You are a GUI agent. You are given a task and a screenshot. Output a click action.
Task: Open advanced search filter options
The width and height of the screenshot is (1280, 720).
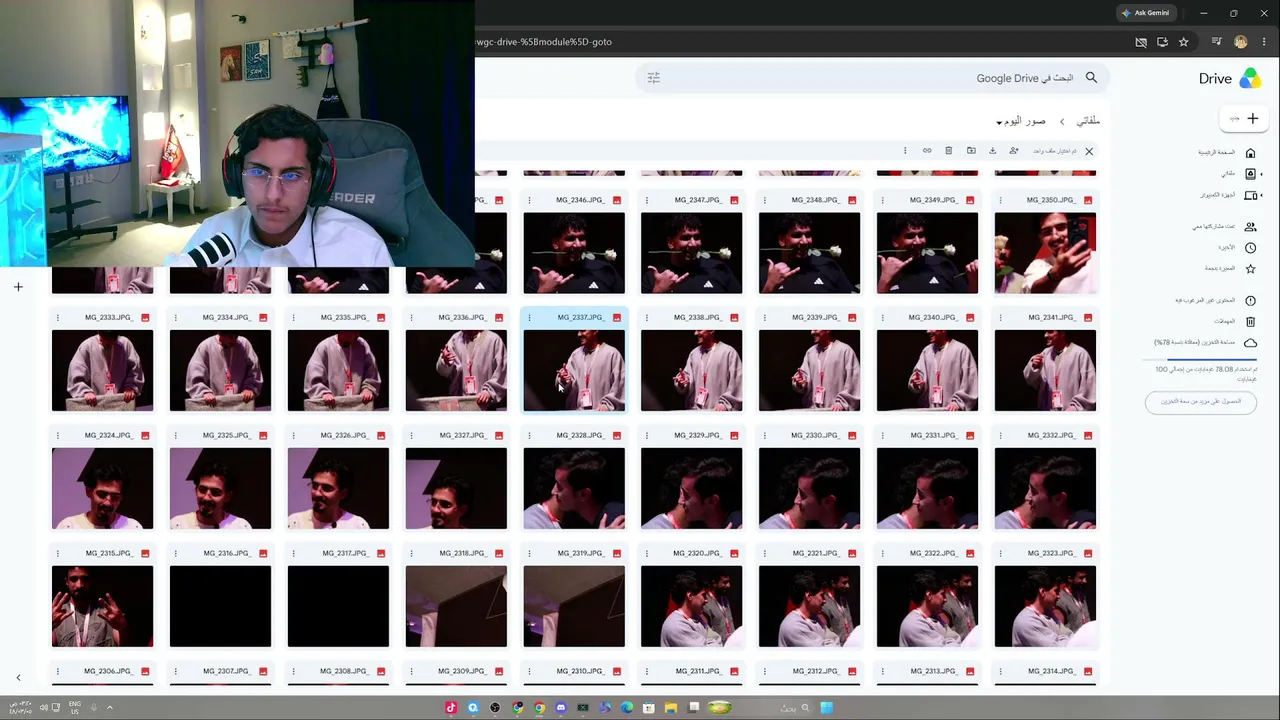point(654,78)
